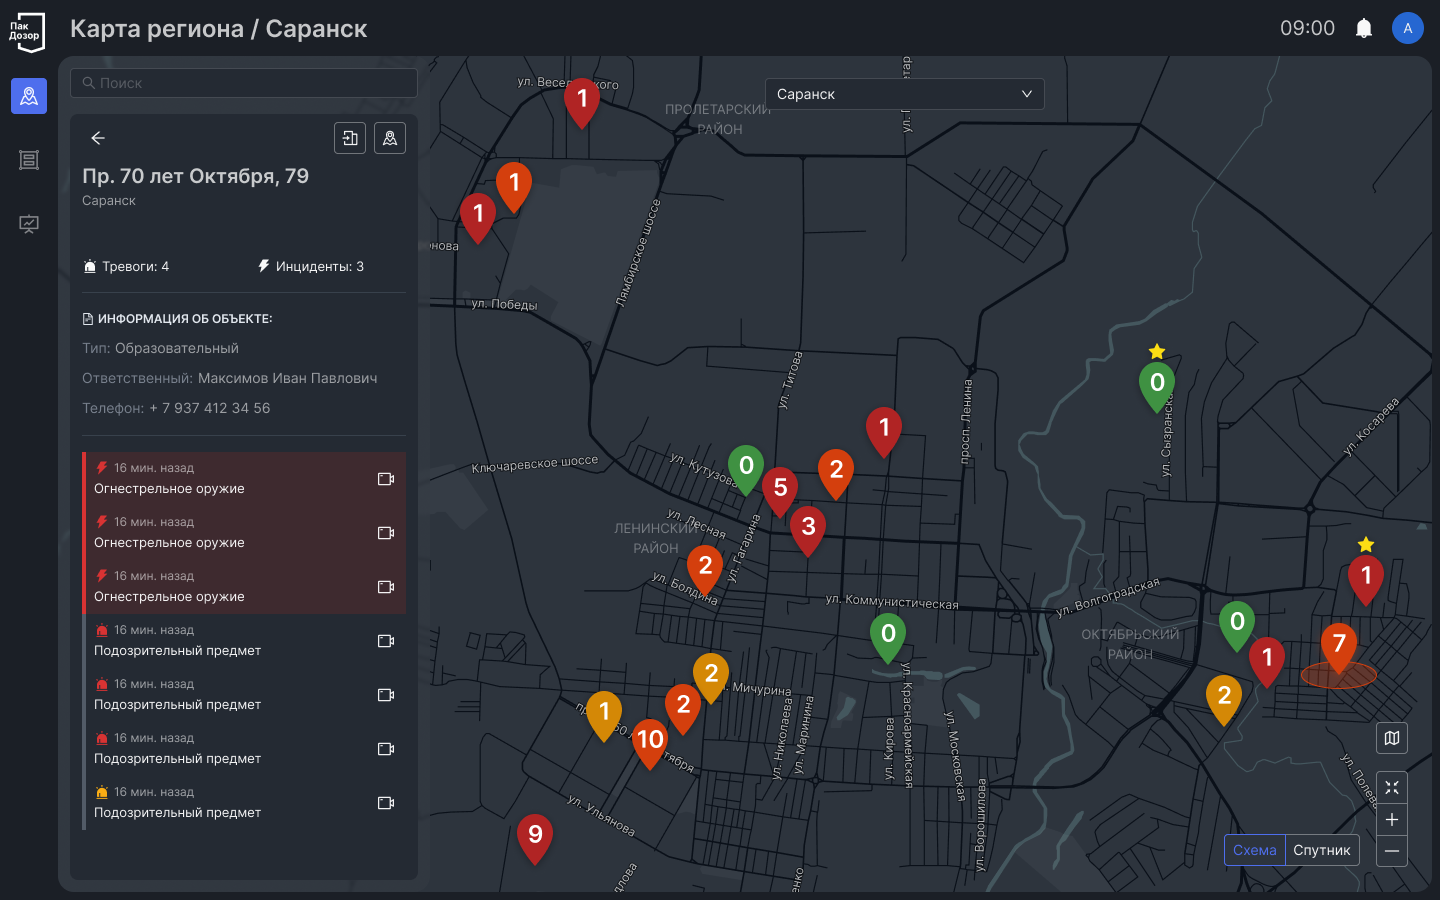Open the user profile avatar
Screen dimensions: 1440x900
click(1407, 28)
